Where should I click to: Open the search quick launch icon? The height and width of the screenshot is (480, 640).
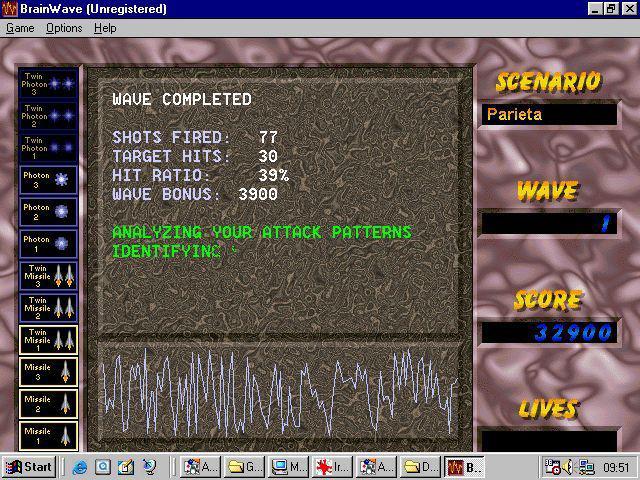103,467
